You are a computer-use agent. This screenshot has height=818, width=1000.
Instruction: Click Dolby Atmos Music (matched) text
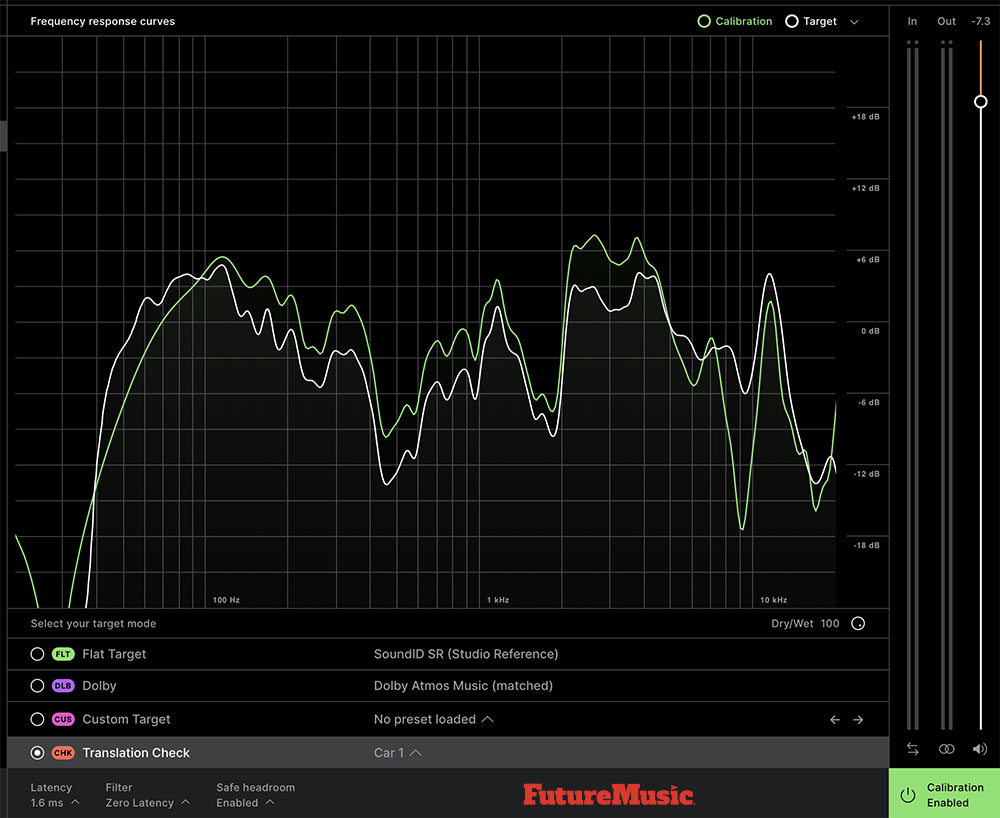coord(464,685)
